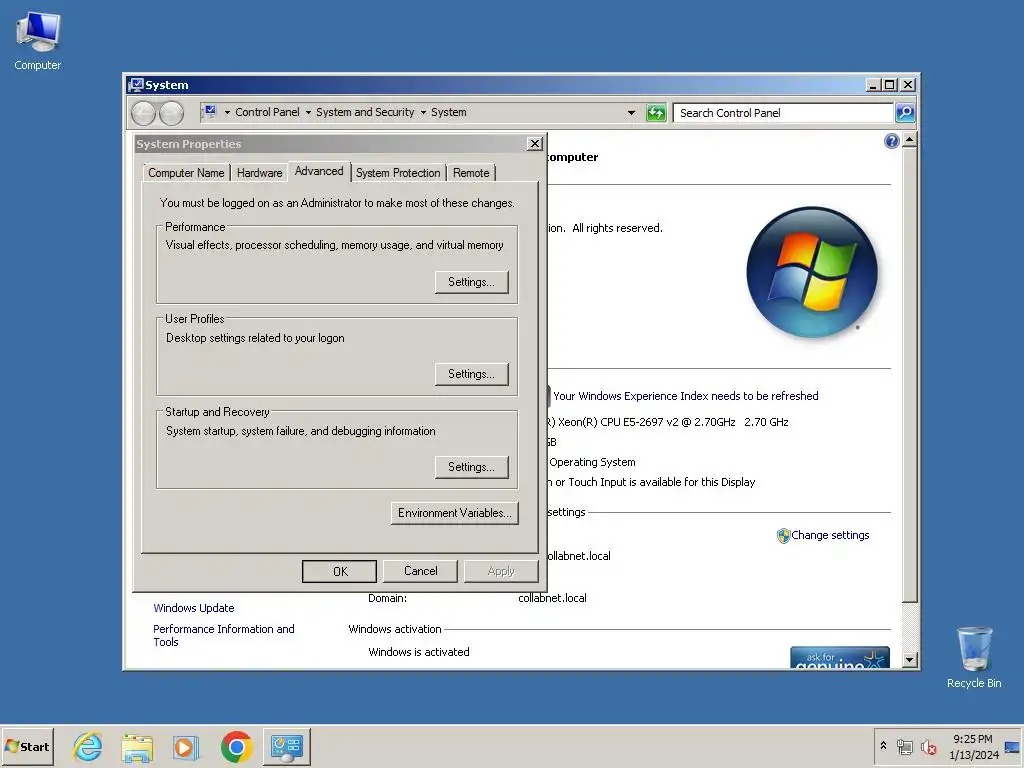The width and height of the screenshot is (1024, 768).
Task: Expand the arrow after Control Panel breadcrumb
Action: (x=308, y=112)
